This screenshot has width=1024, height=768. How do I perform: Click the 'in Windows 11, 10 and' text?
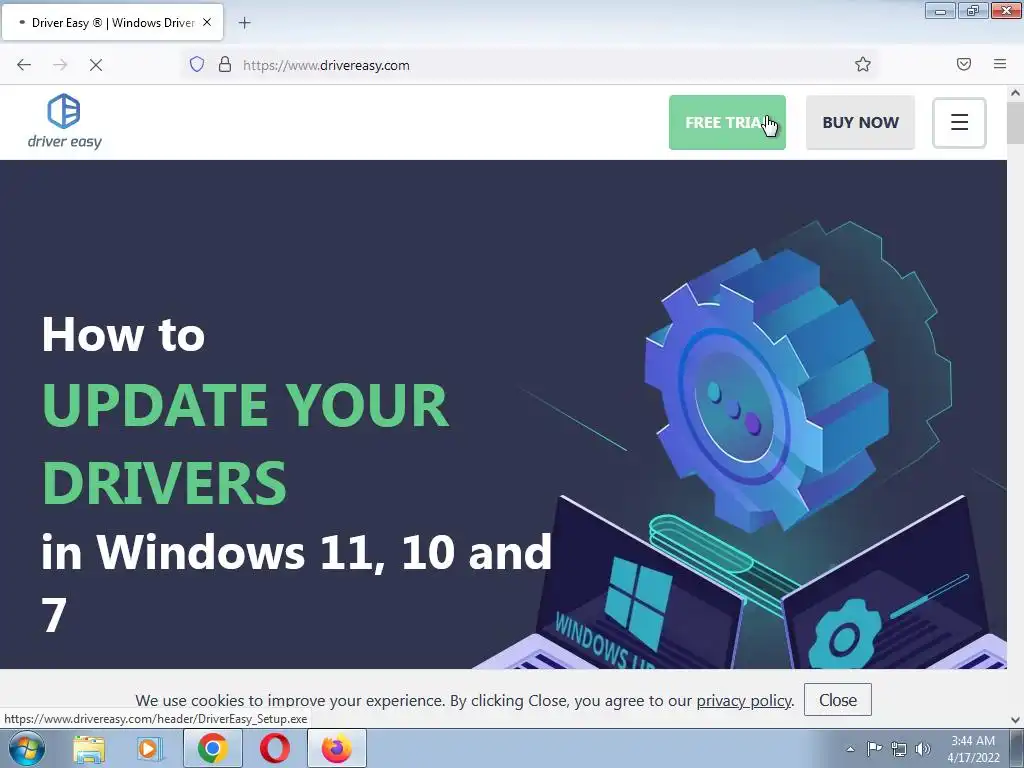click(296, 552)
